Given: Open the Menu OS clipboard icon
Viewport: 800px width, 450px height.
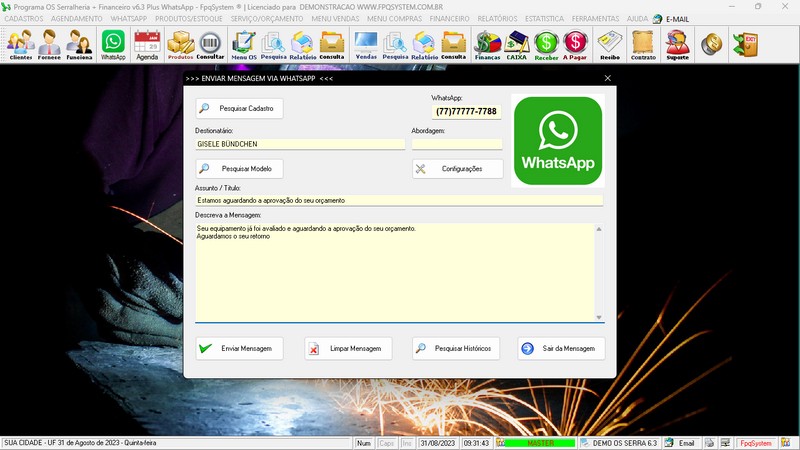Looking at the screenshot, I should 244,45.
